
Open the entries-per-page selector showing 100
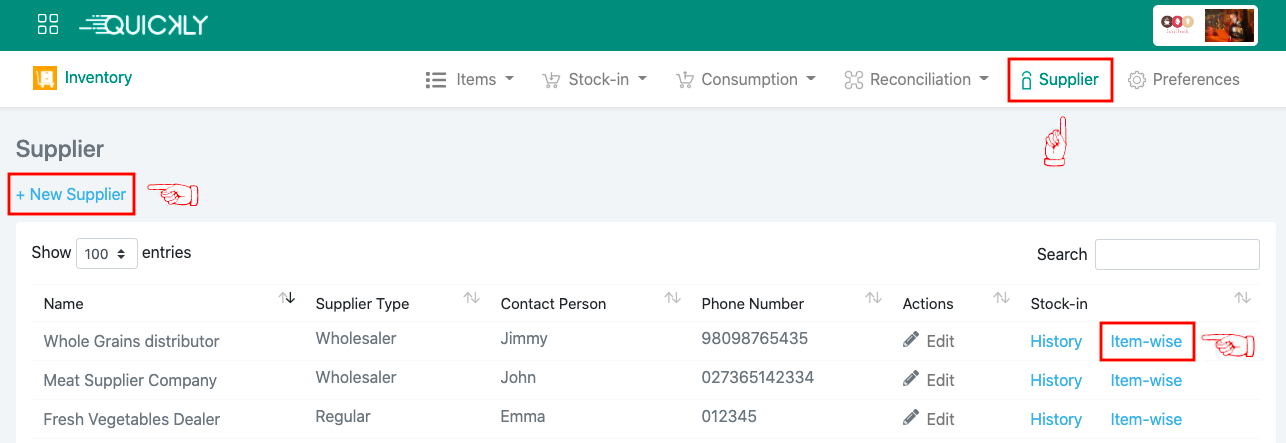107,254
